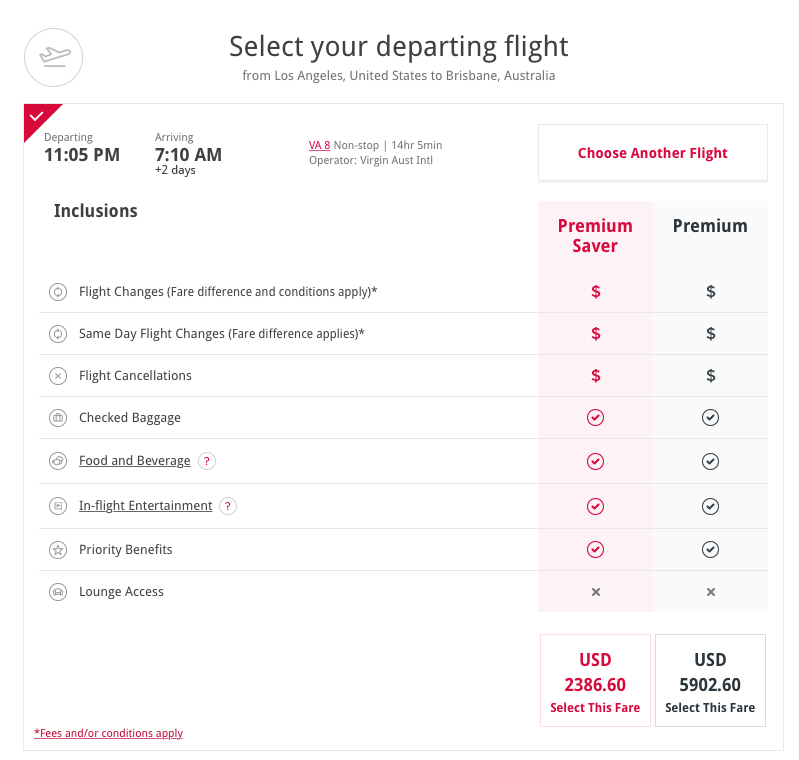Click the airplane departing flight icon

point(54,58)
